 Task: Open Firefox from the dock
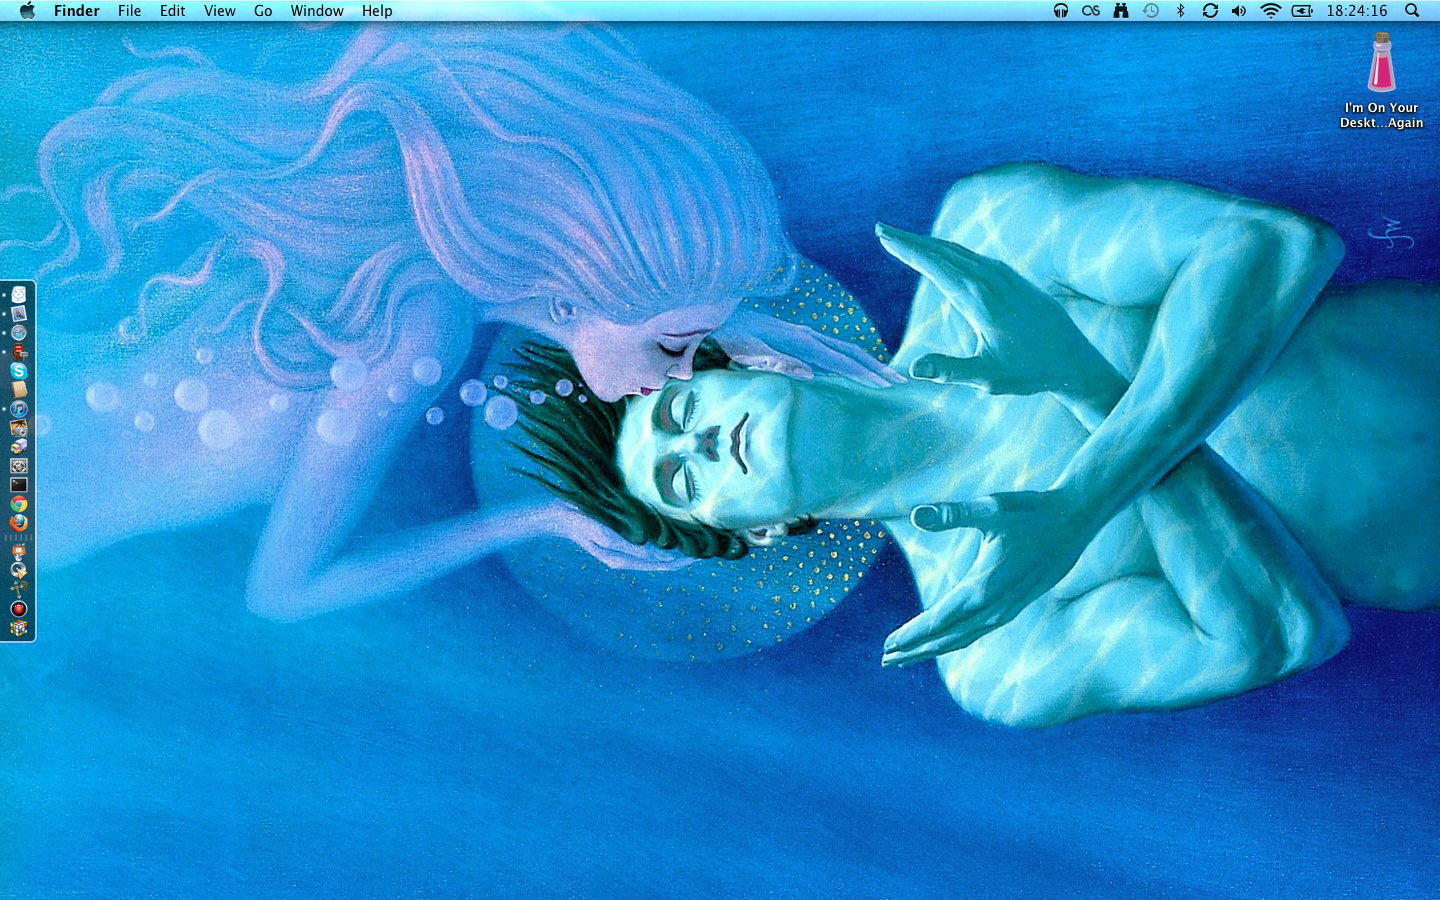coord(19,523)
